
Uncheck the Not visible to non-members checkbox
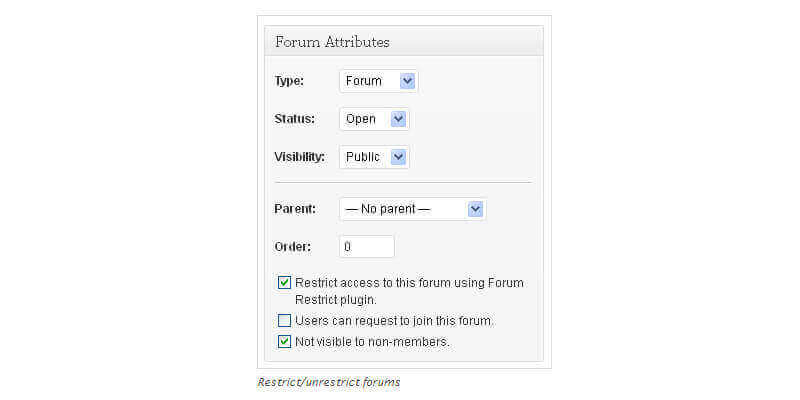[x=285, y=342]
